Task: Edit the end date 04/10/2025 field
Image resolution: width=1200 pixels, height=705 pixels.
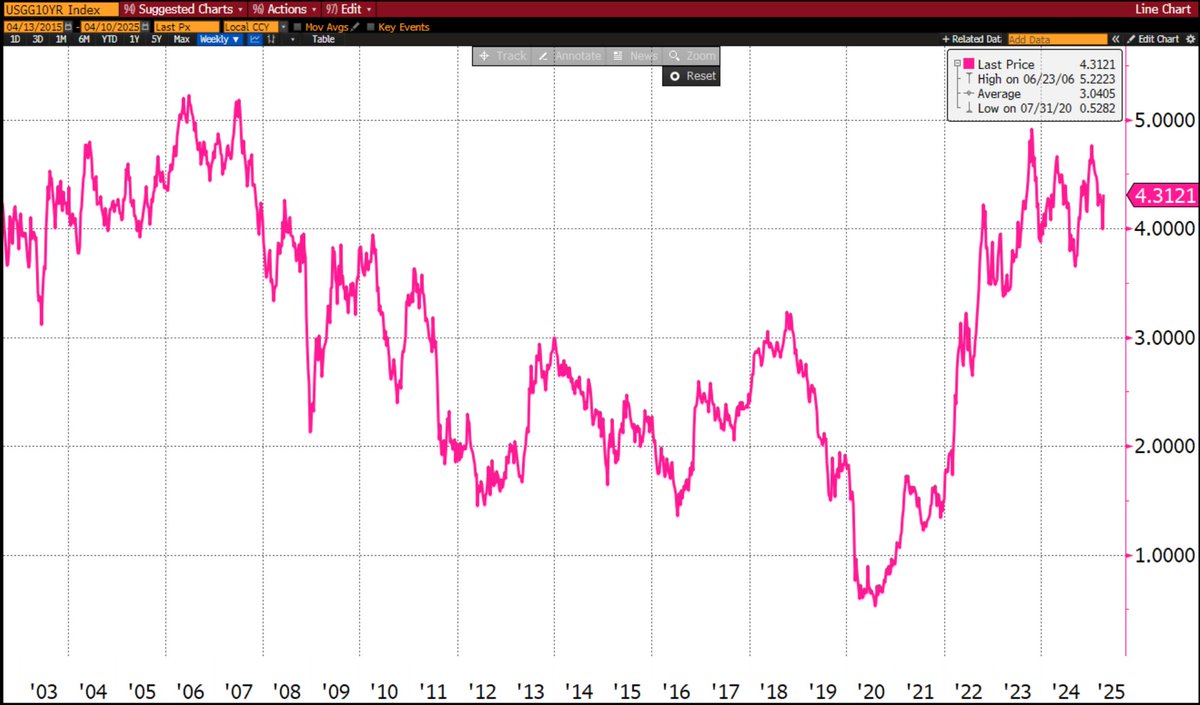Action: click(x=110, y=27)
